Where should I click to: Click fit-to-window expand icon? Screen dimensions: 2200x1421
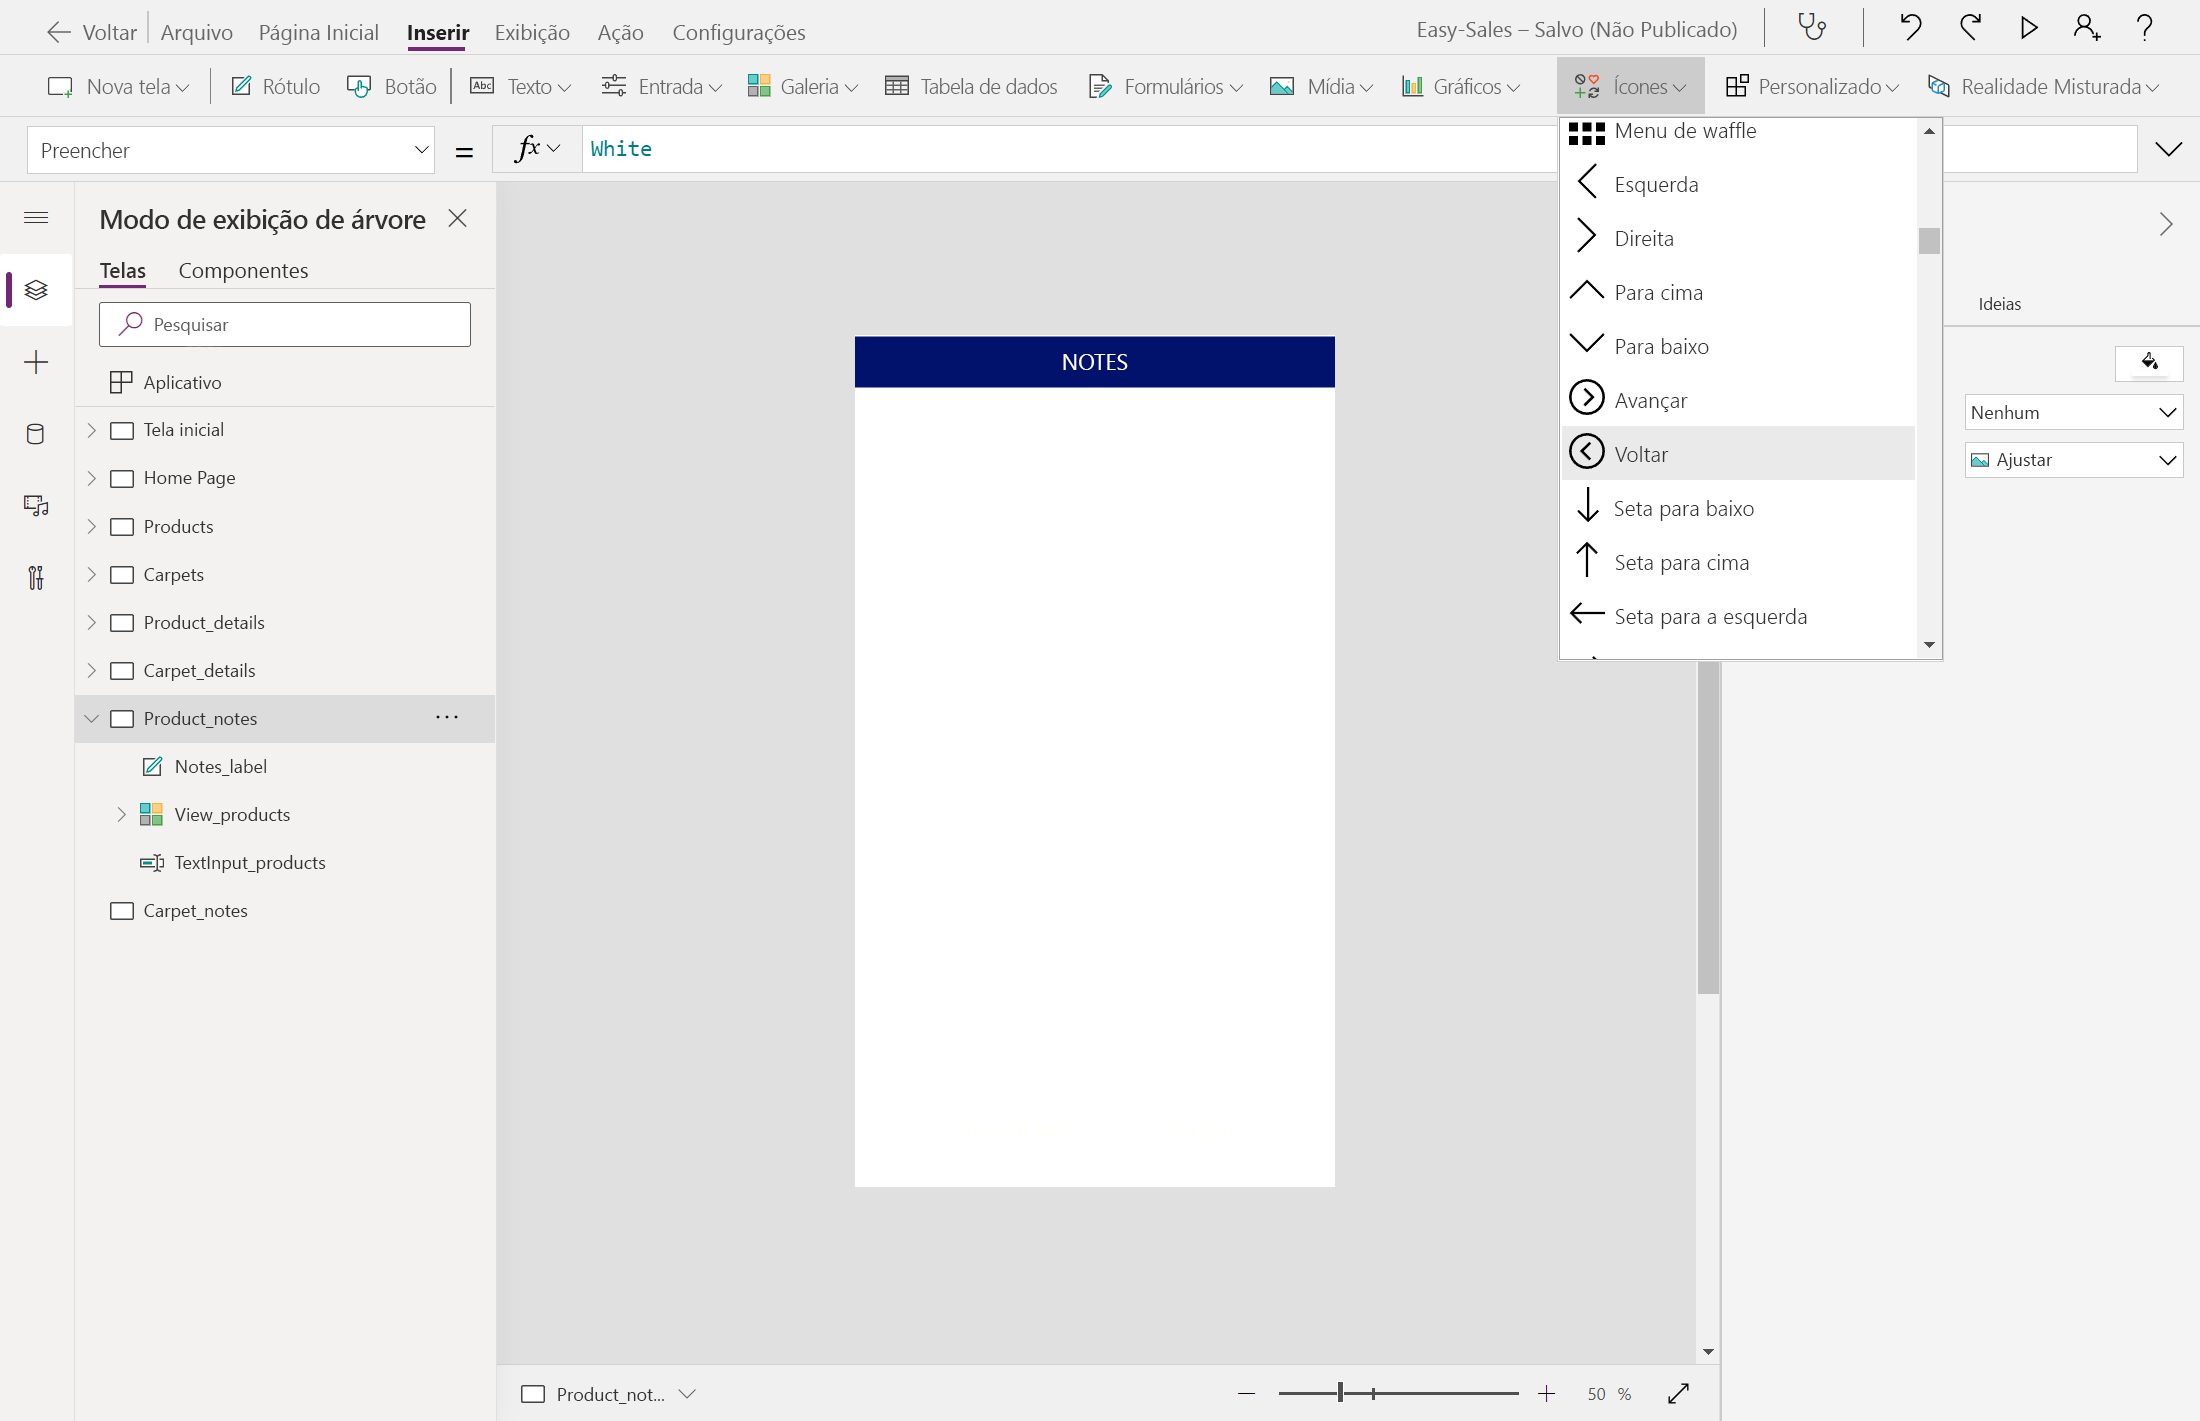point(1679,1394)
